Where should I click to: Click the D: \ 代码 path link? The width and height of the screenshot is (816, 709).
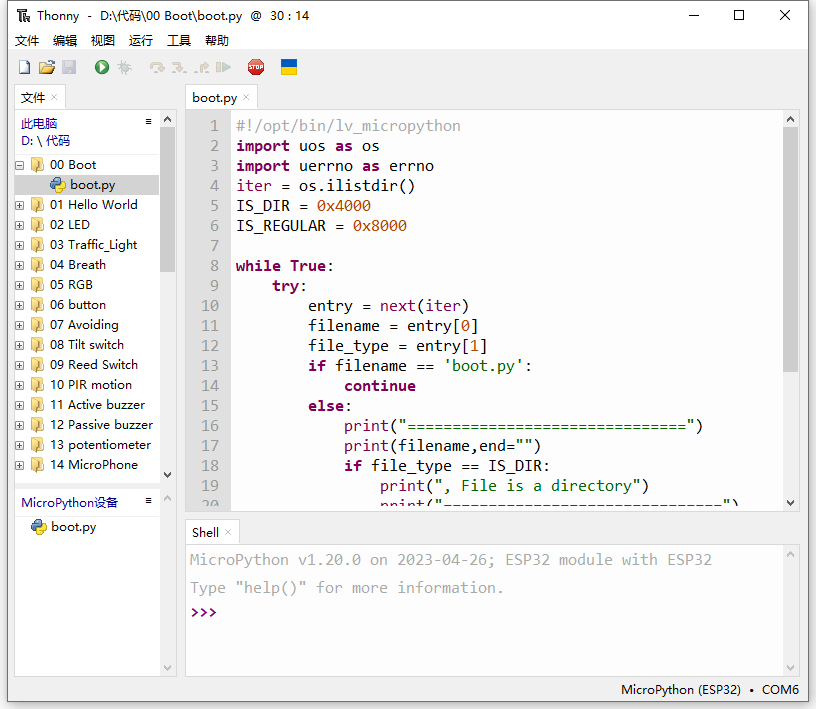pyautogui.click(x=45, y=141)
